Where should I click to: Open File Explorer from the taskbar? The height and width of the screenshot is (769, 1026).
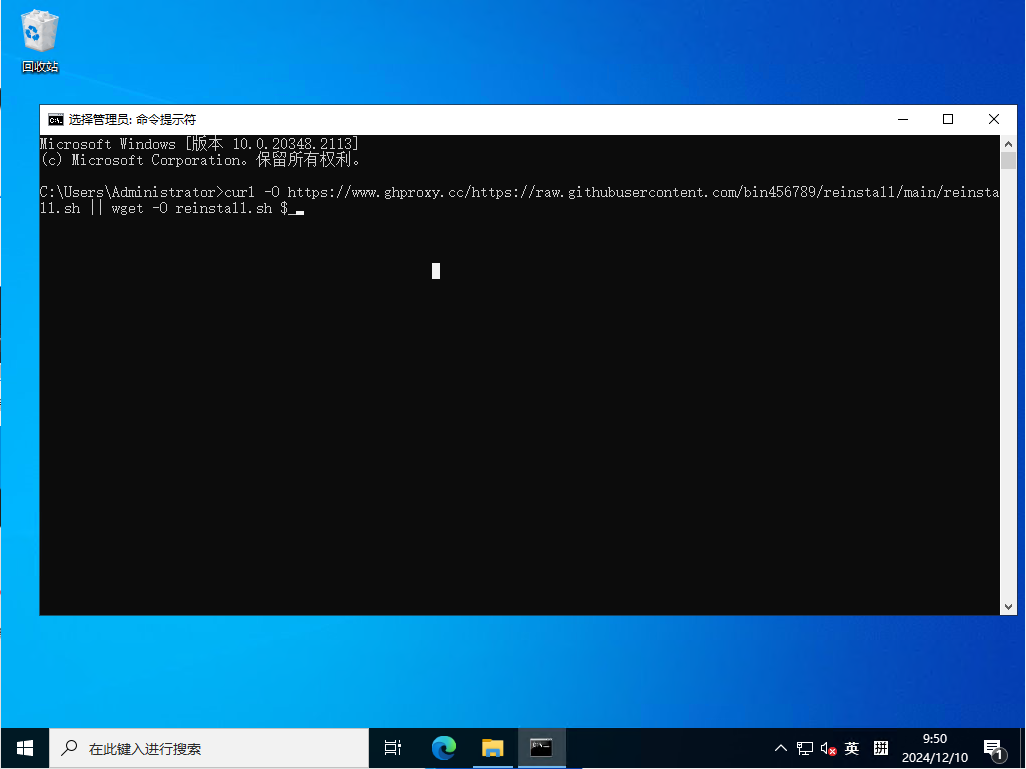point(492,747)
